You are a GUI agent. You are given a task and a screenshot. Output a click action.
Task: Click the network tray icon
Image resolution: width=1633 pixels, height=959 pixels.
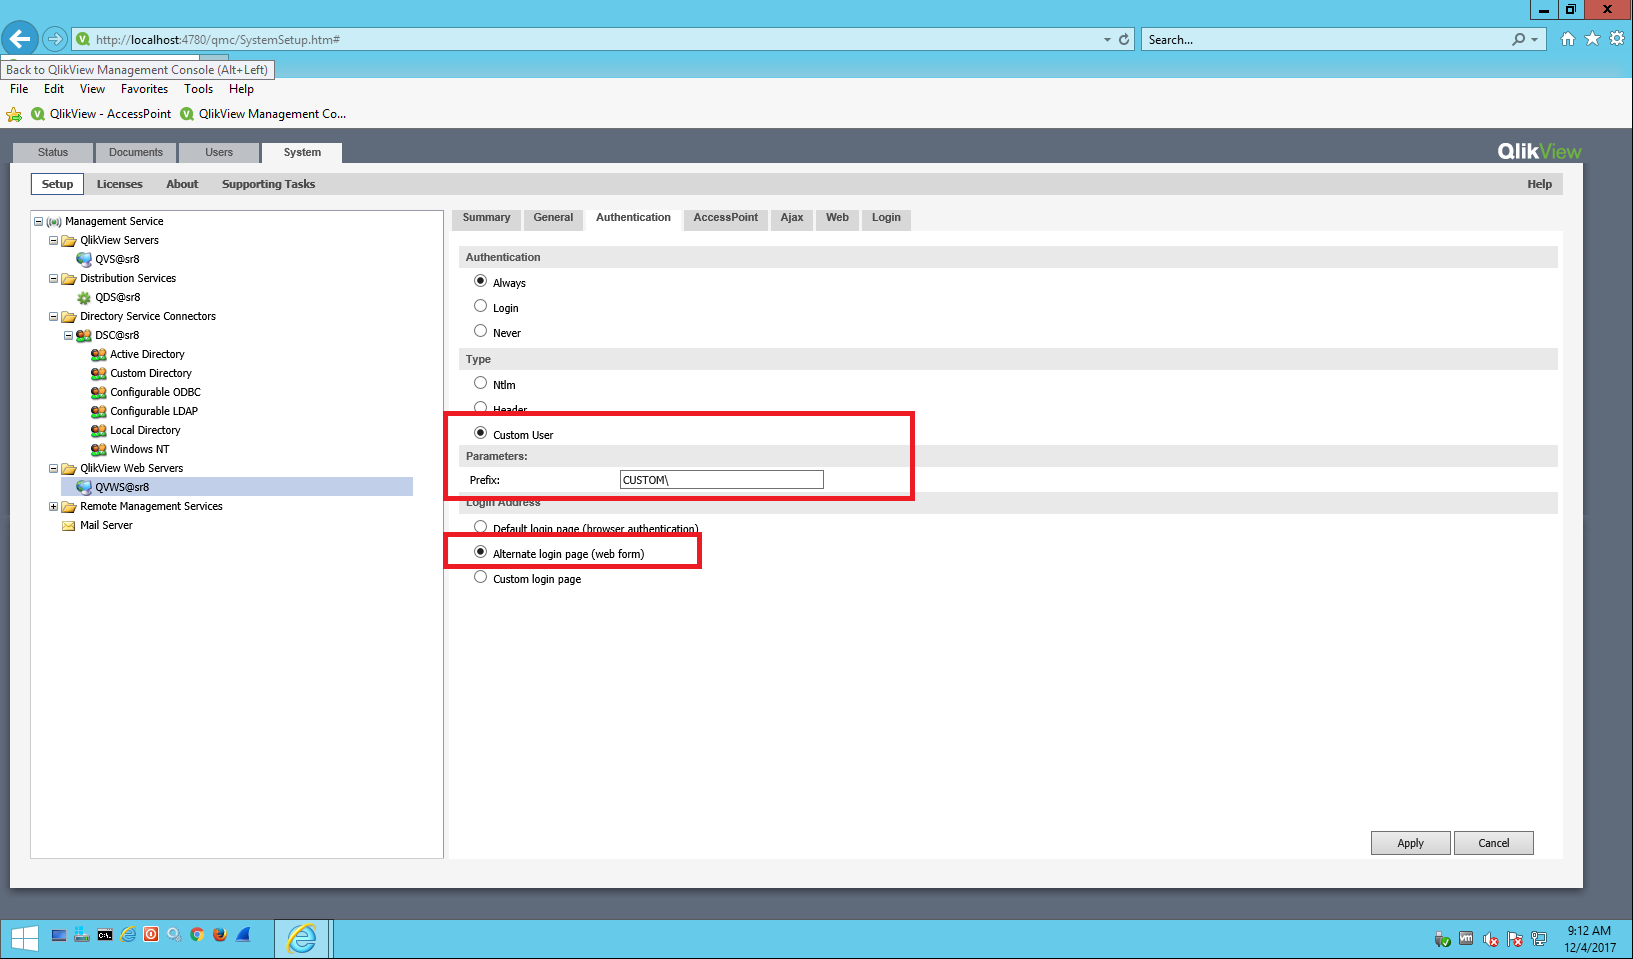tap(1539, 939)
